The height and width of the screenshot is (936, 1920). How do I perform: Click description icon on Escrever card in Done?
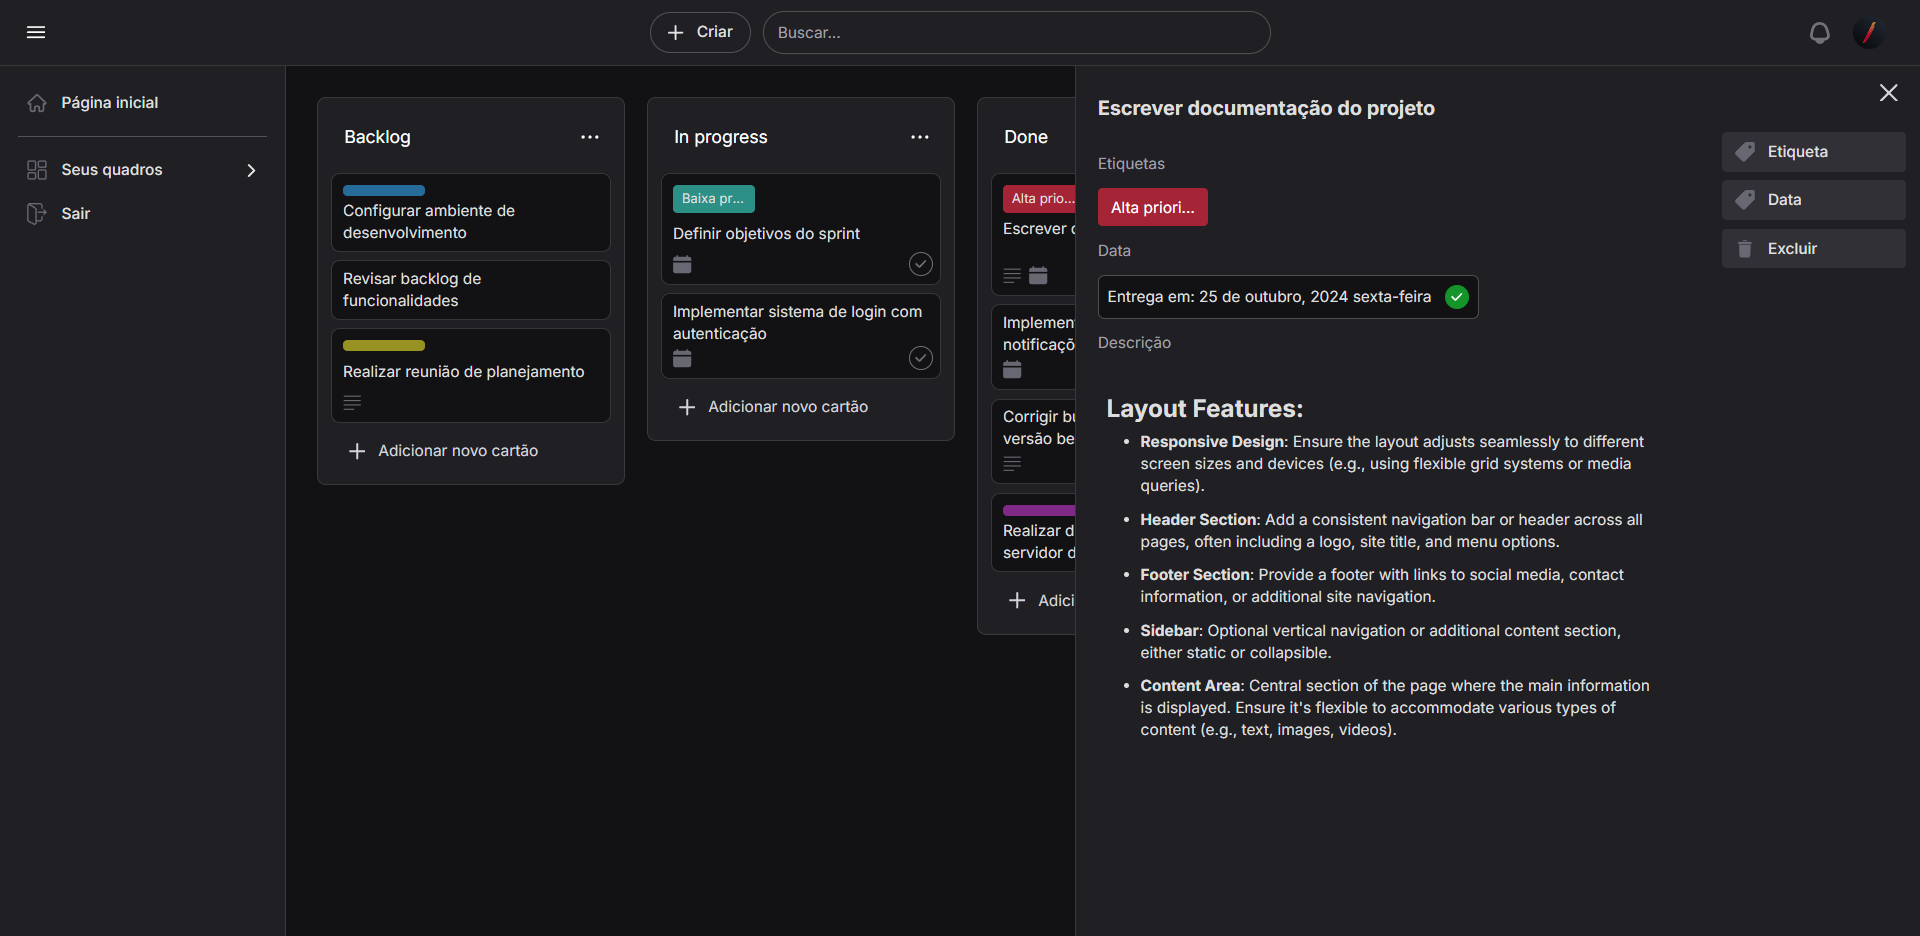[1012, 275]
